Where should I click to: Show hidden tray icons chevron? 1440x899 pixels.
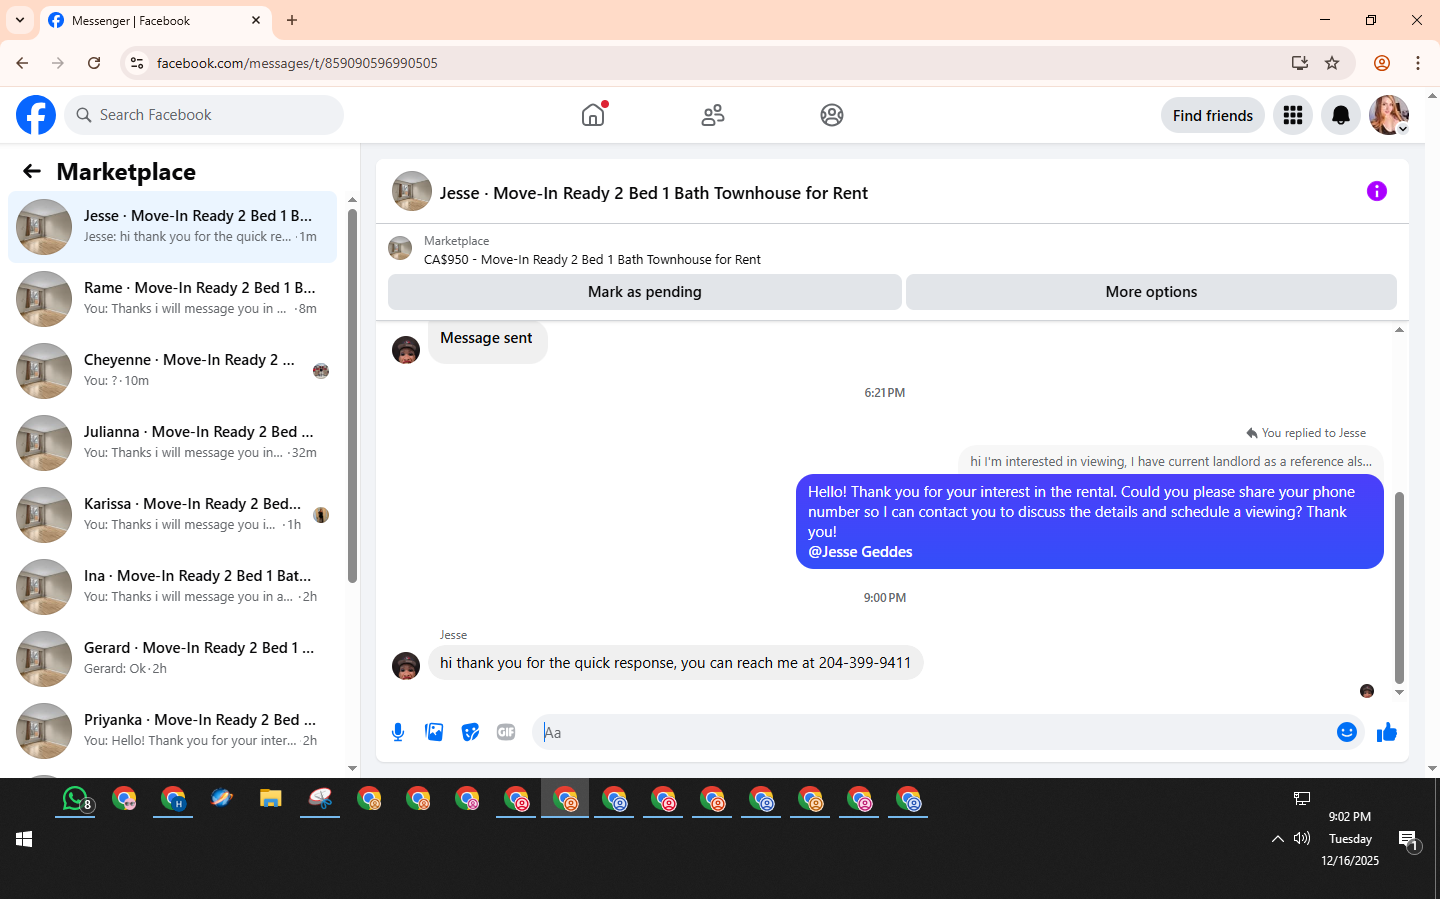click(1277, 839)
